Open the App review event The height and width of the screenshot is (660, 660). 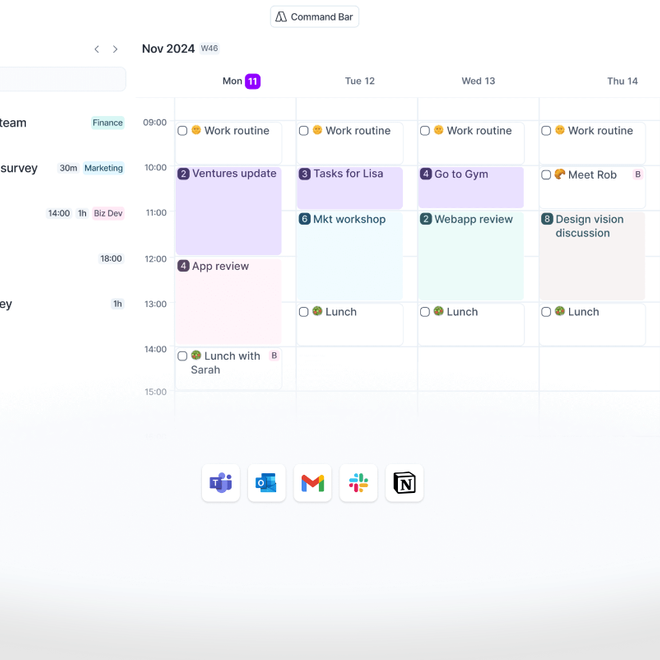tap(229, 302)
